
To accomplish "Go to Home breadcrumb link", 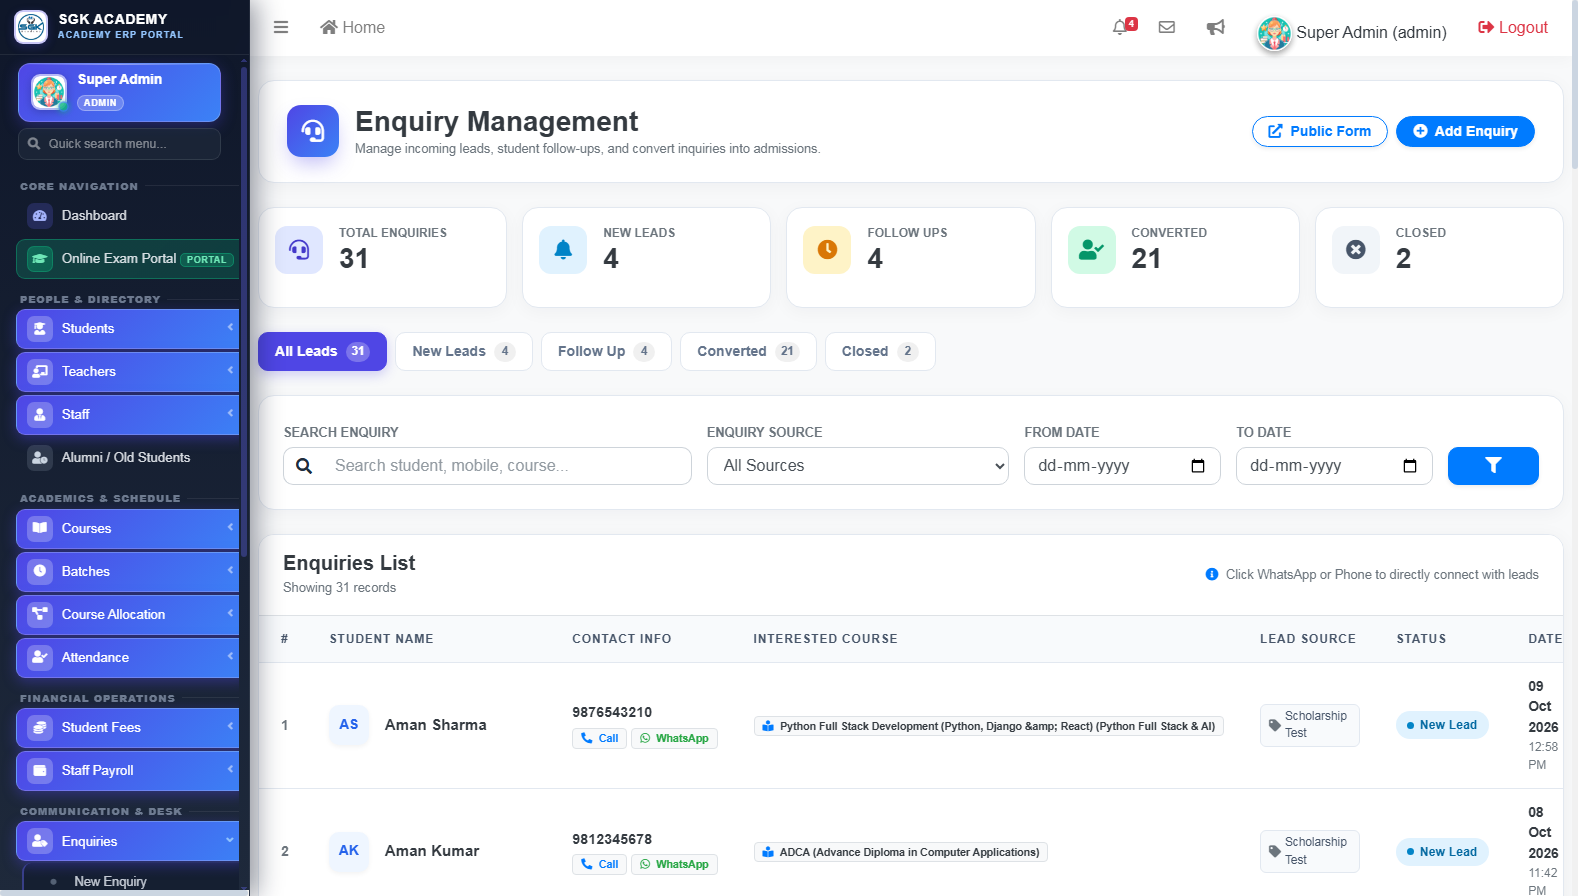I will 352,27.
